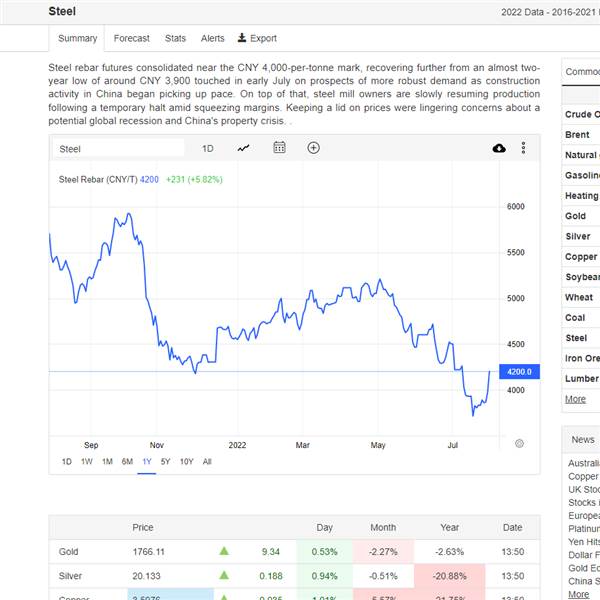Click the Export download icon
This screenshot has height=600, width=600.
pyautogui.click(x=242, y=38)
